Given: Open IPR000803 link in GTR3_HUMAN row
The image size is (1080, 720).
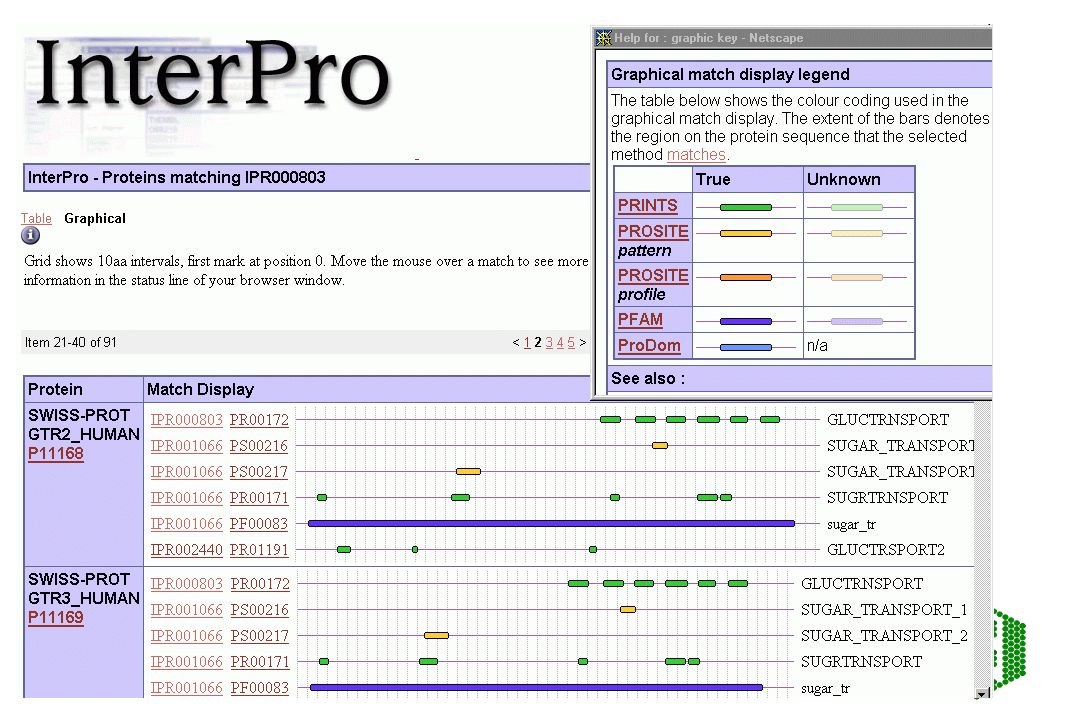Looking at the screenshot, I should pos(187,584).
